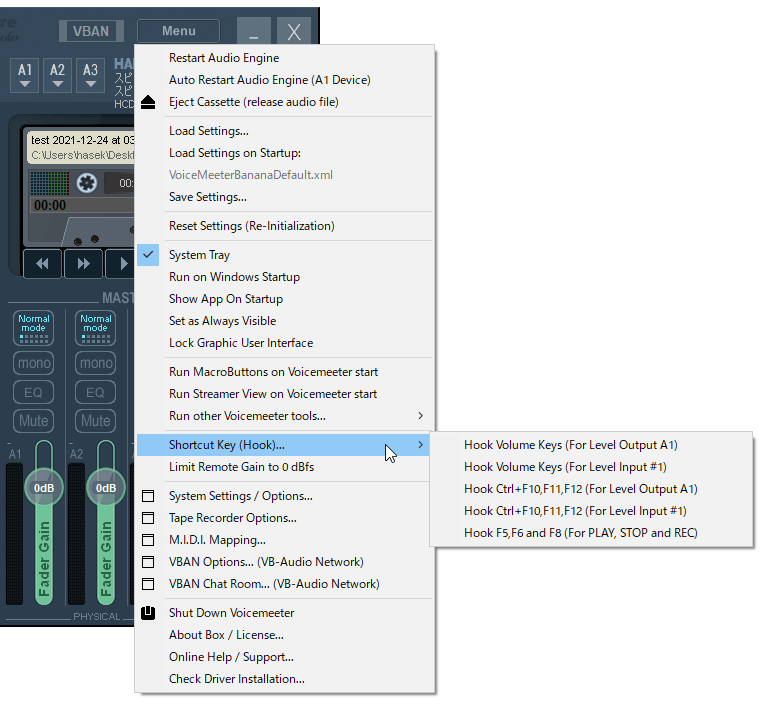This screenshot has width=766, height=706.
Task: Toggle mono button on A2 bus
Action: (x=95, y=363)
